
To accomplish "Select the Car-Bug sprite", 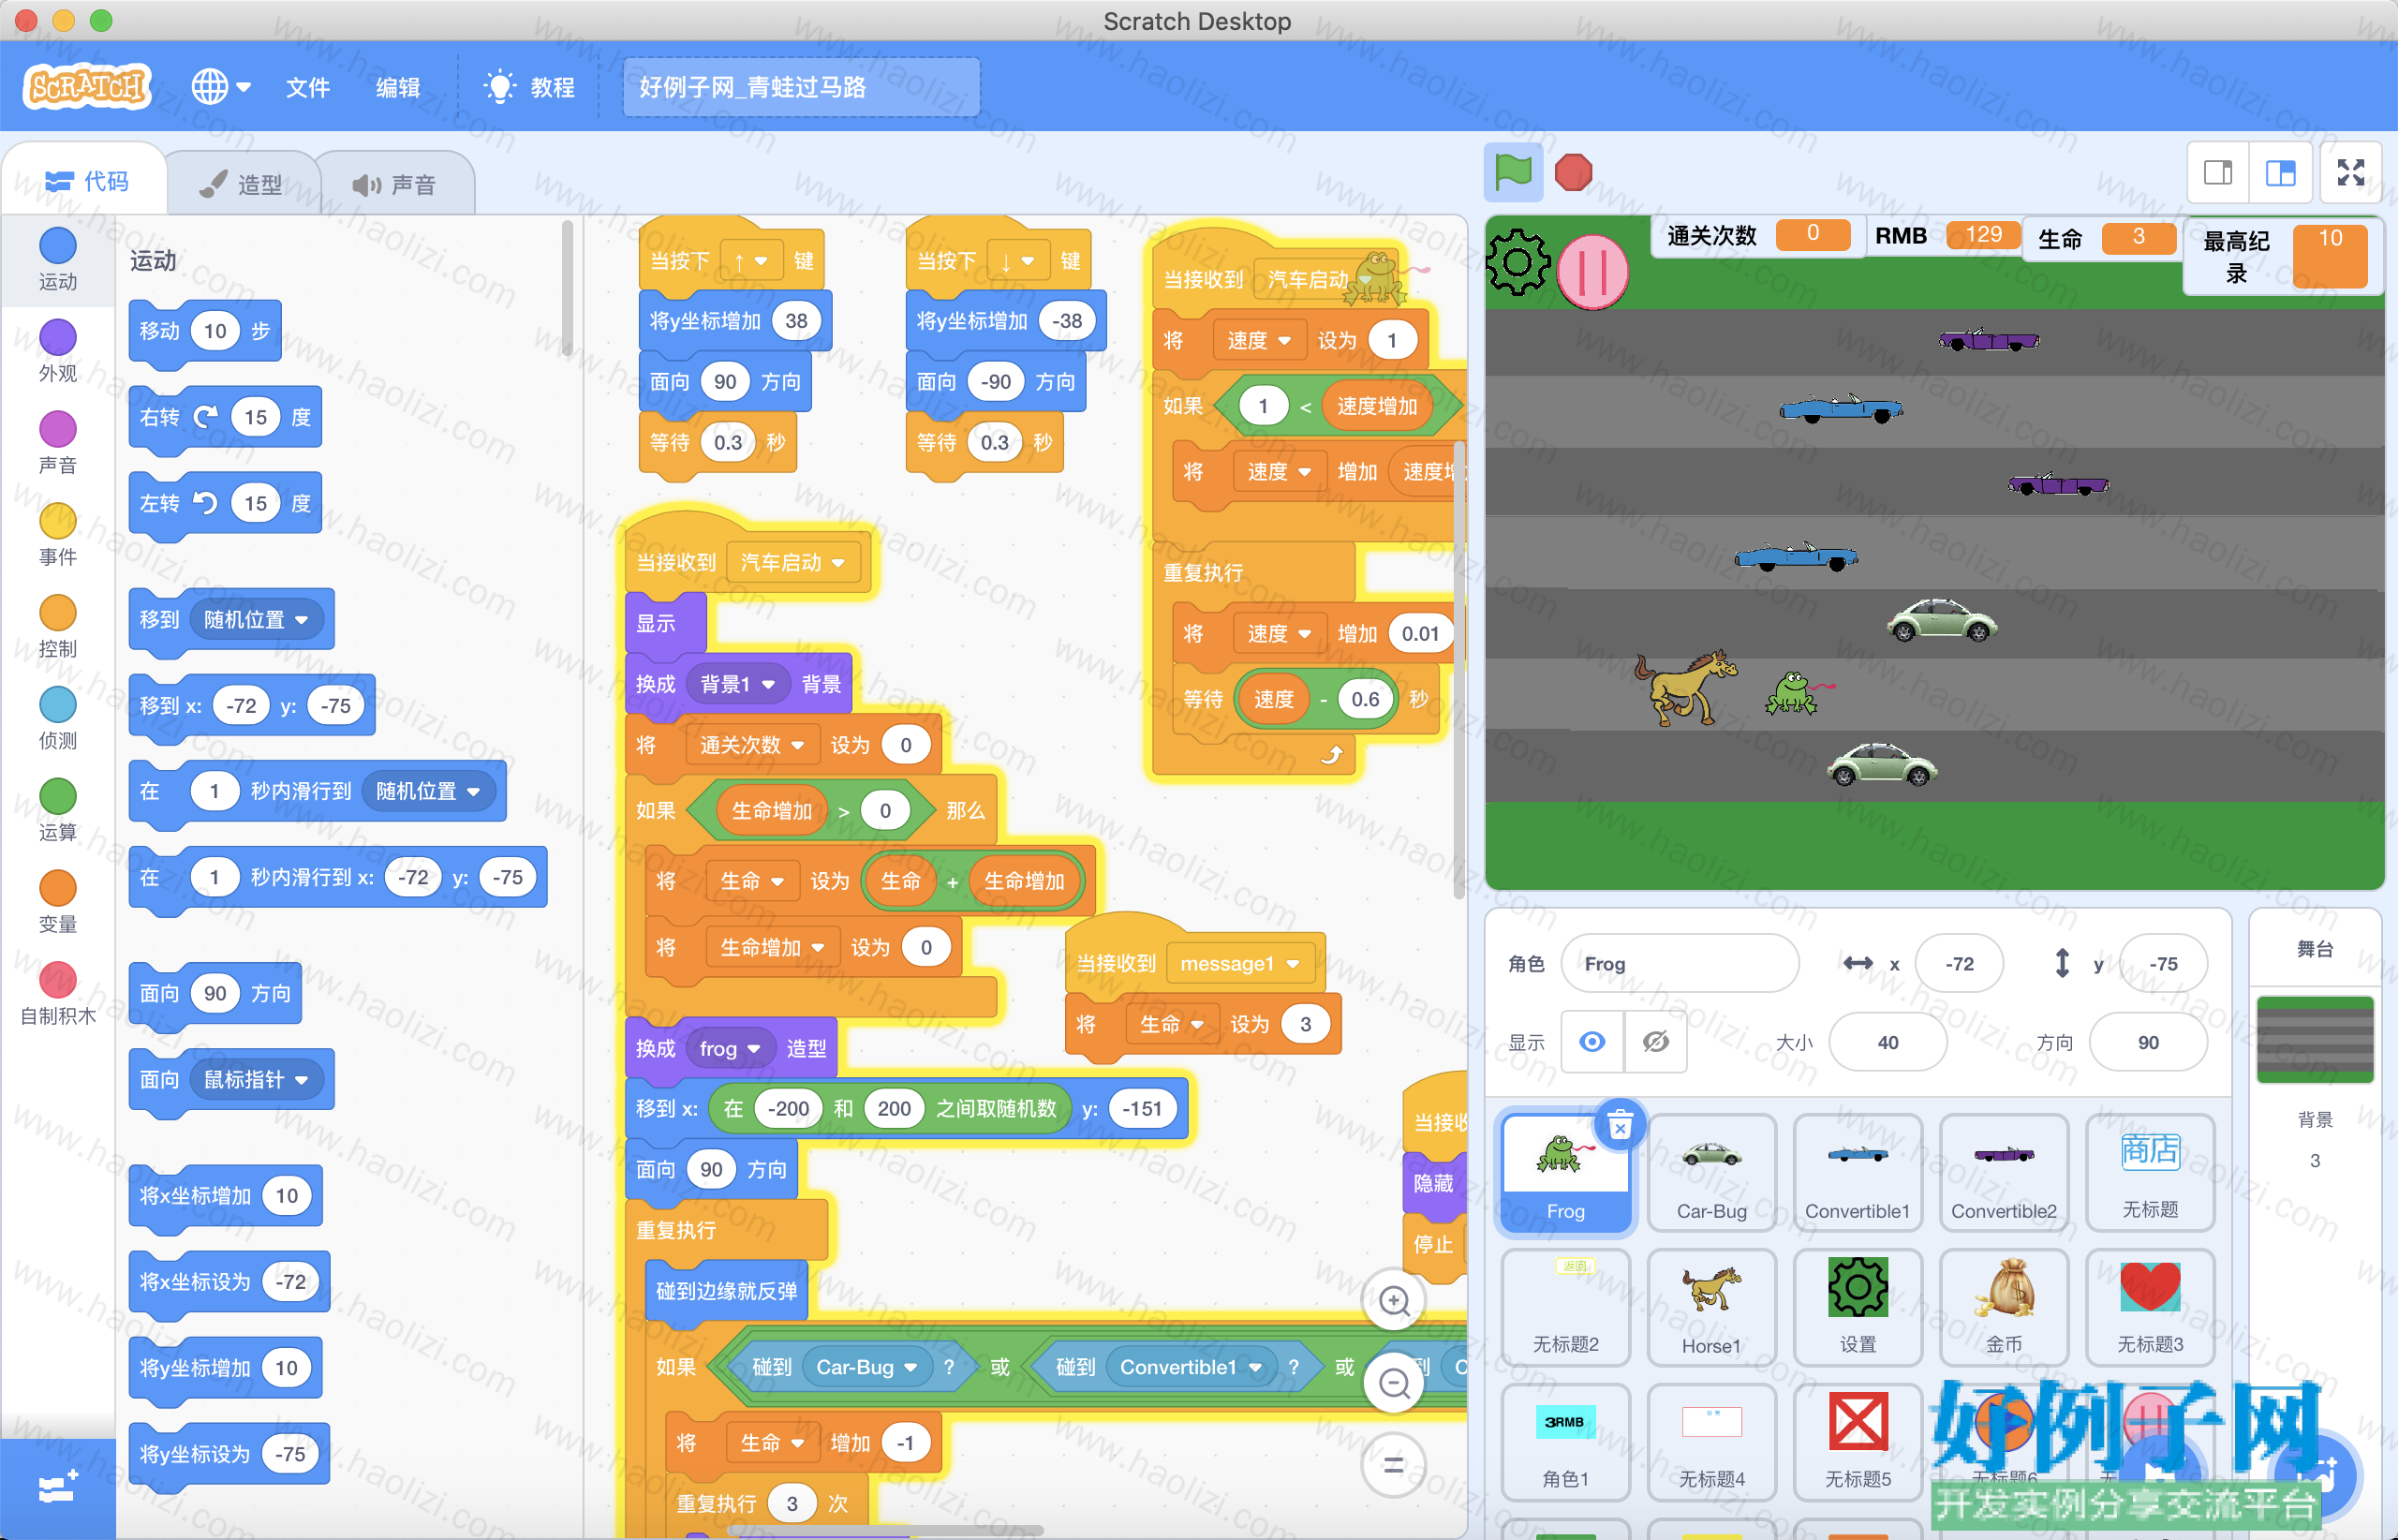I will pos(1712,1173).
